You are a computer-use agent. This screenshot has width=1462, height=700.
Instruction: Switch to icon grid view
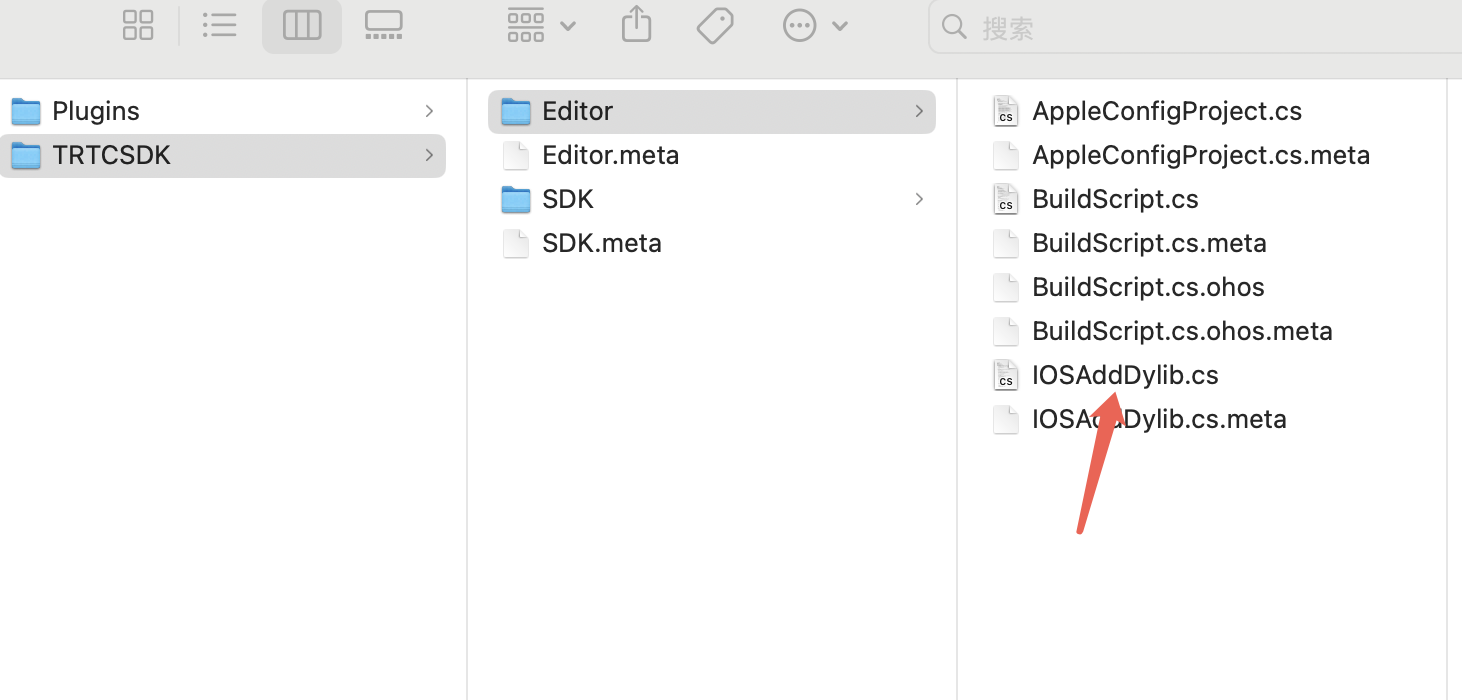[x=138, y=26]
